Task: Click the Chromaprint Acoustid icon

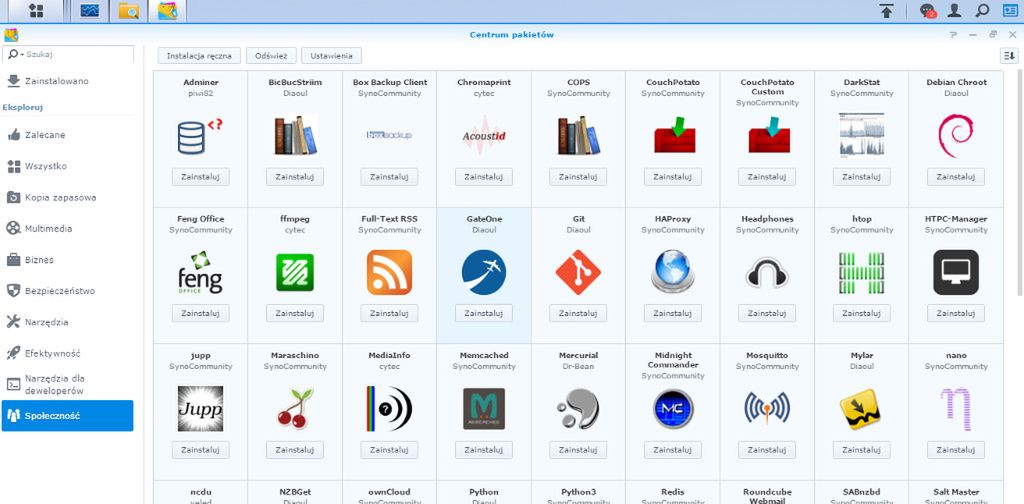Action: tap(484, 136)
